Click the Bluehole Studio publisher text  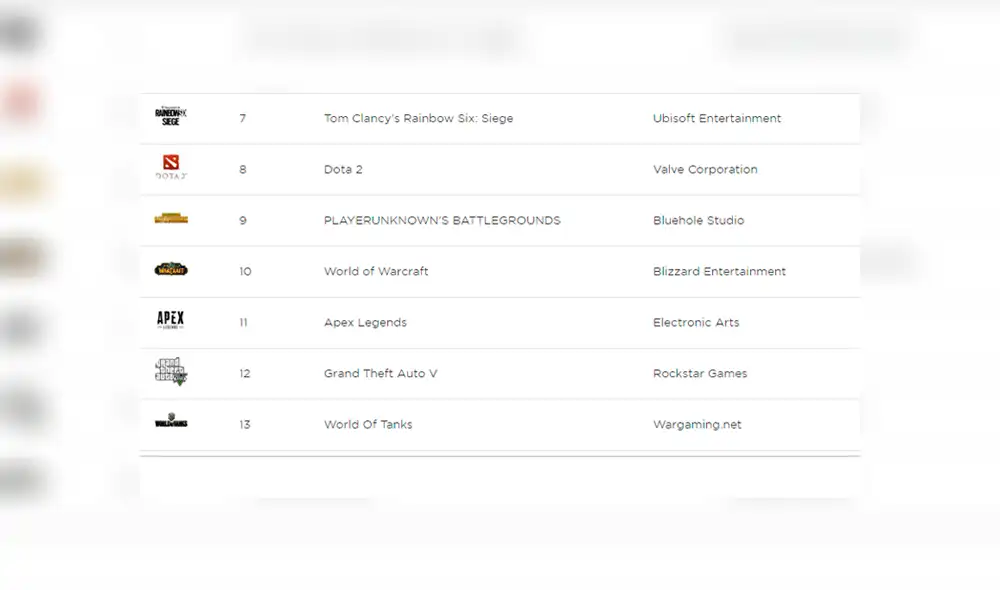(698, 220)
